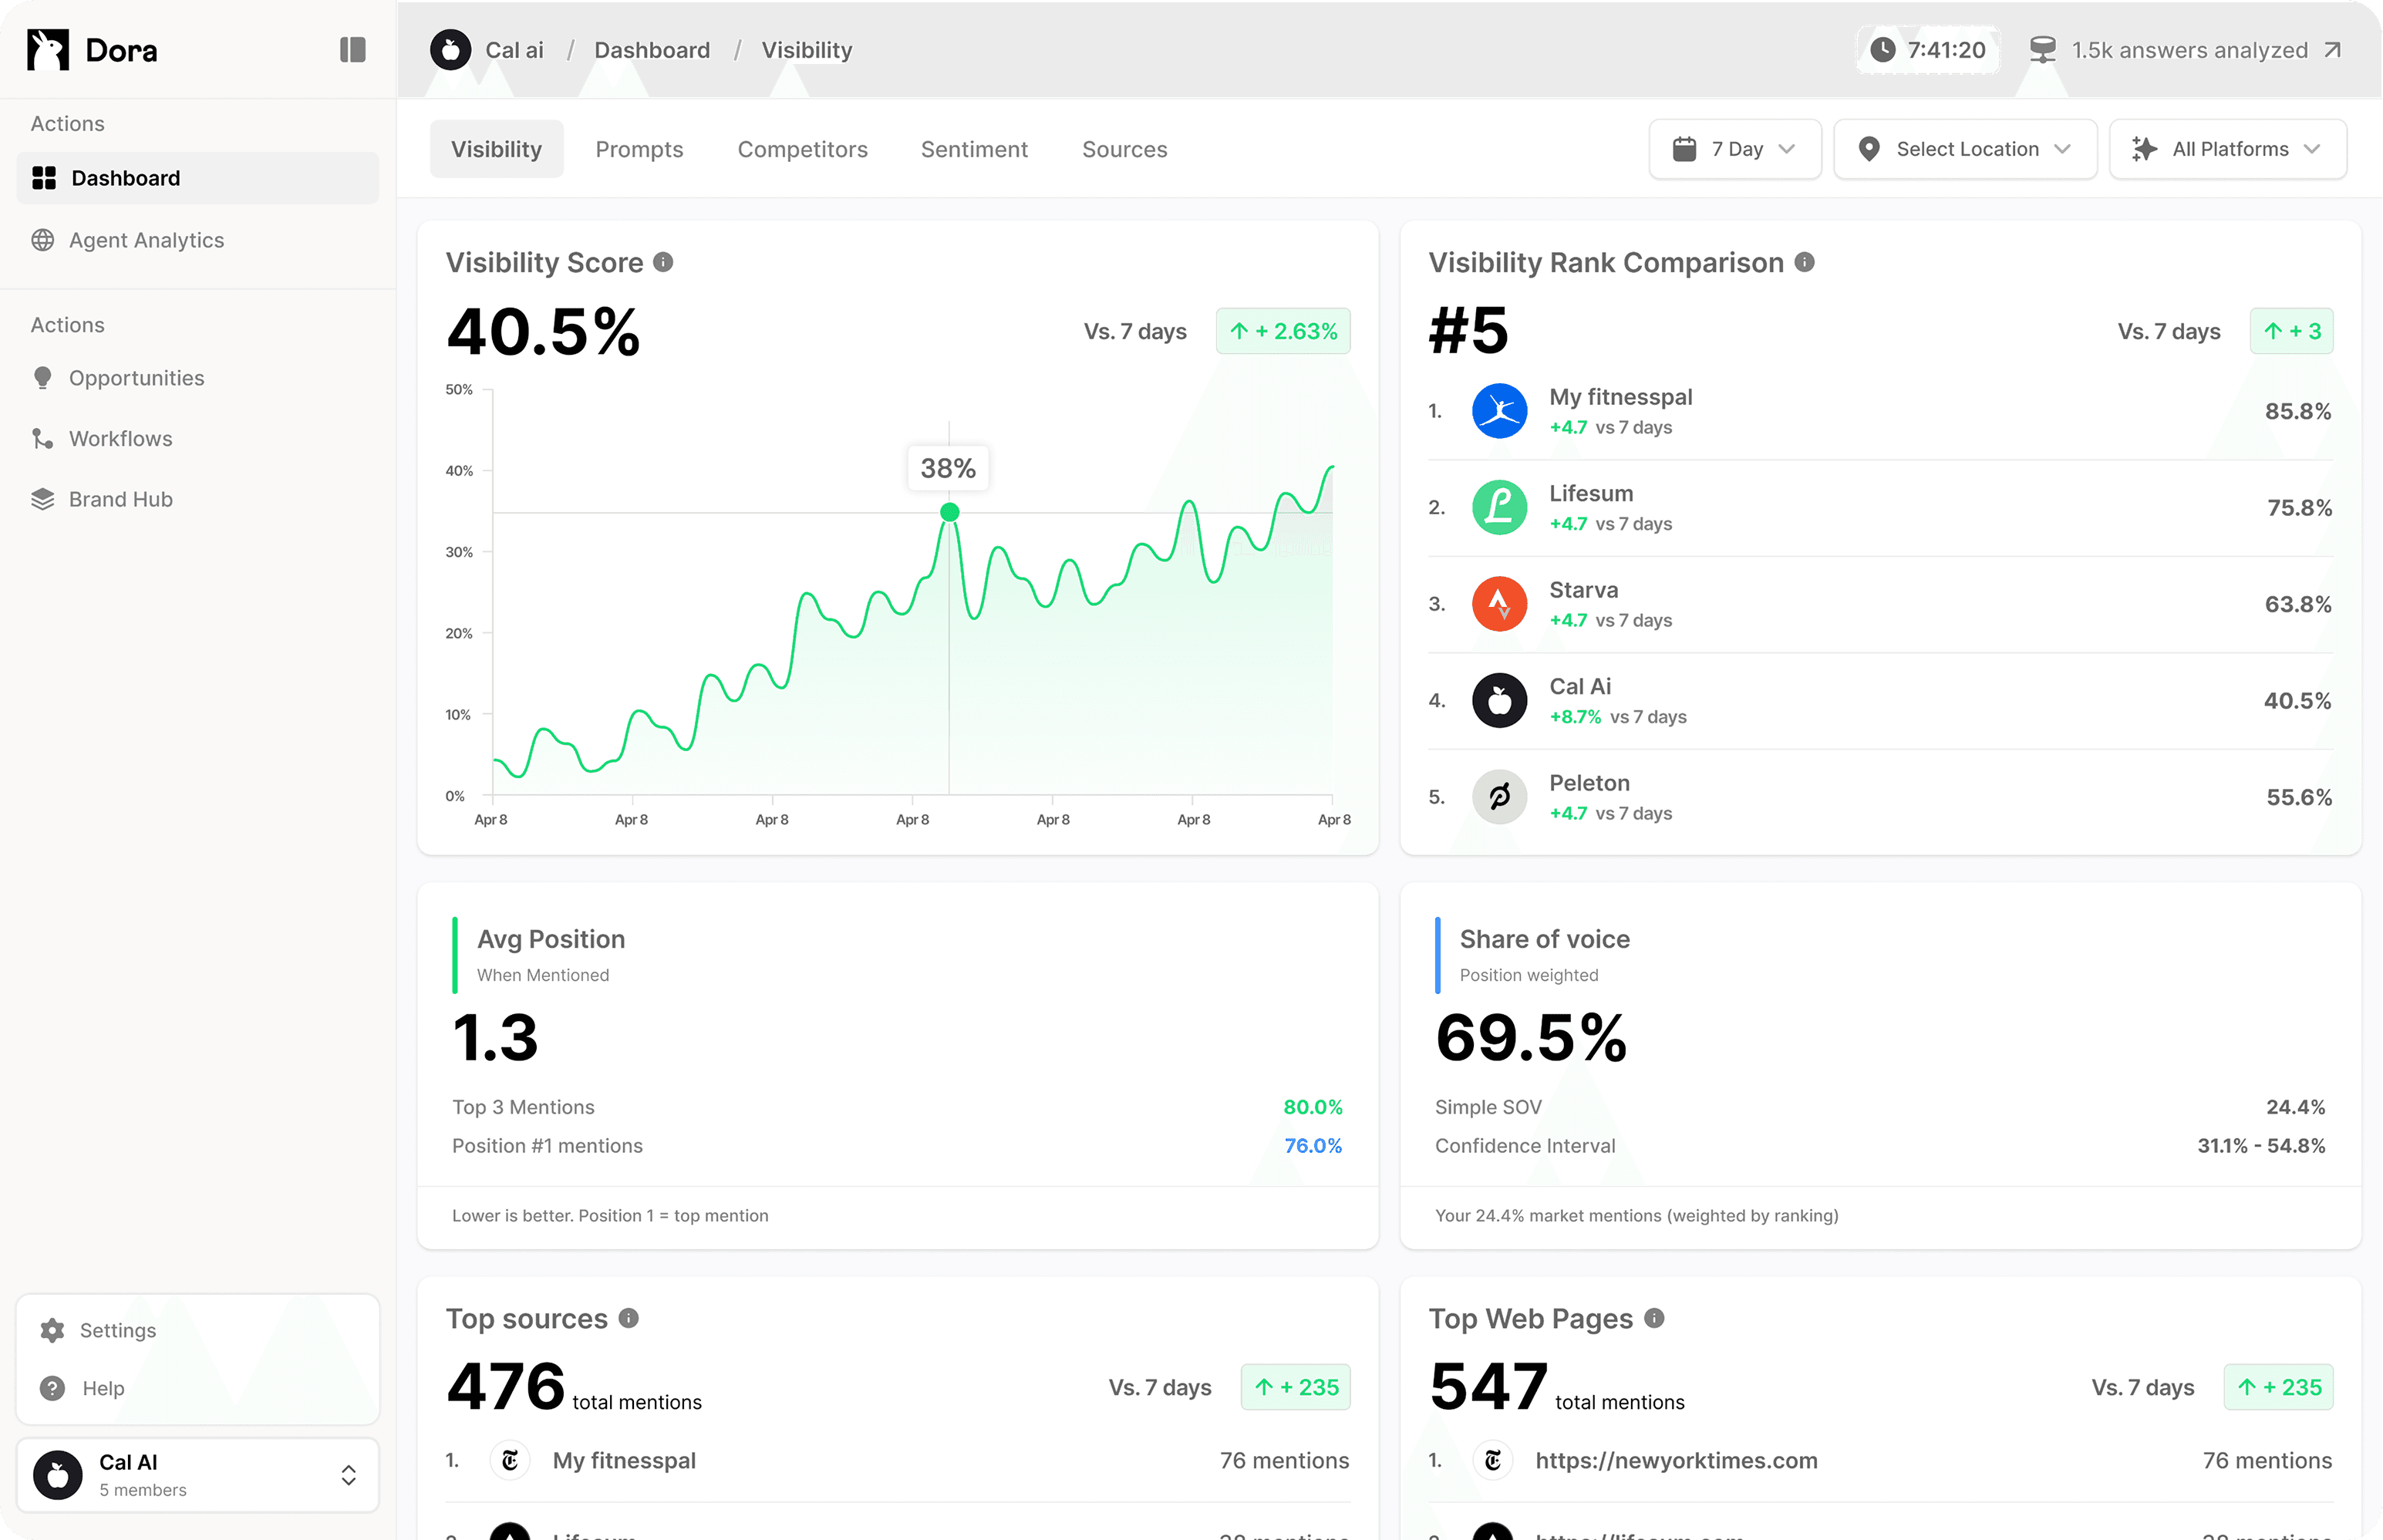Open the 7 Day date range dropdown

(x=1735, y=149)
